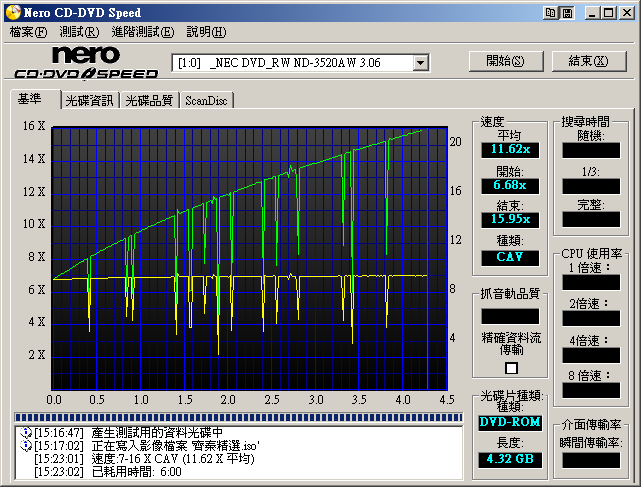This screenshot has height=487, width=641.
Task: Toggle the 精確資料流傳輸 checkbox
Action: [x=511, y=368]
